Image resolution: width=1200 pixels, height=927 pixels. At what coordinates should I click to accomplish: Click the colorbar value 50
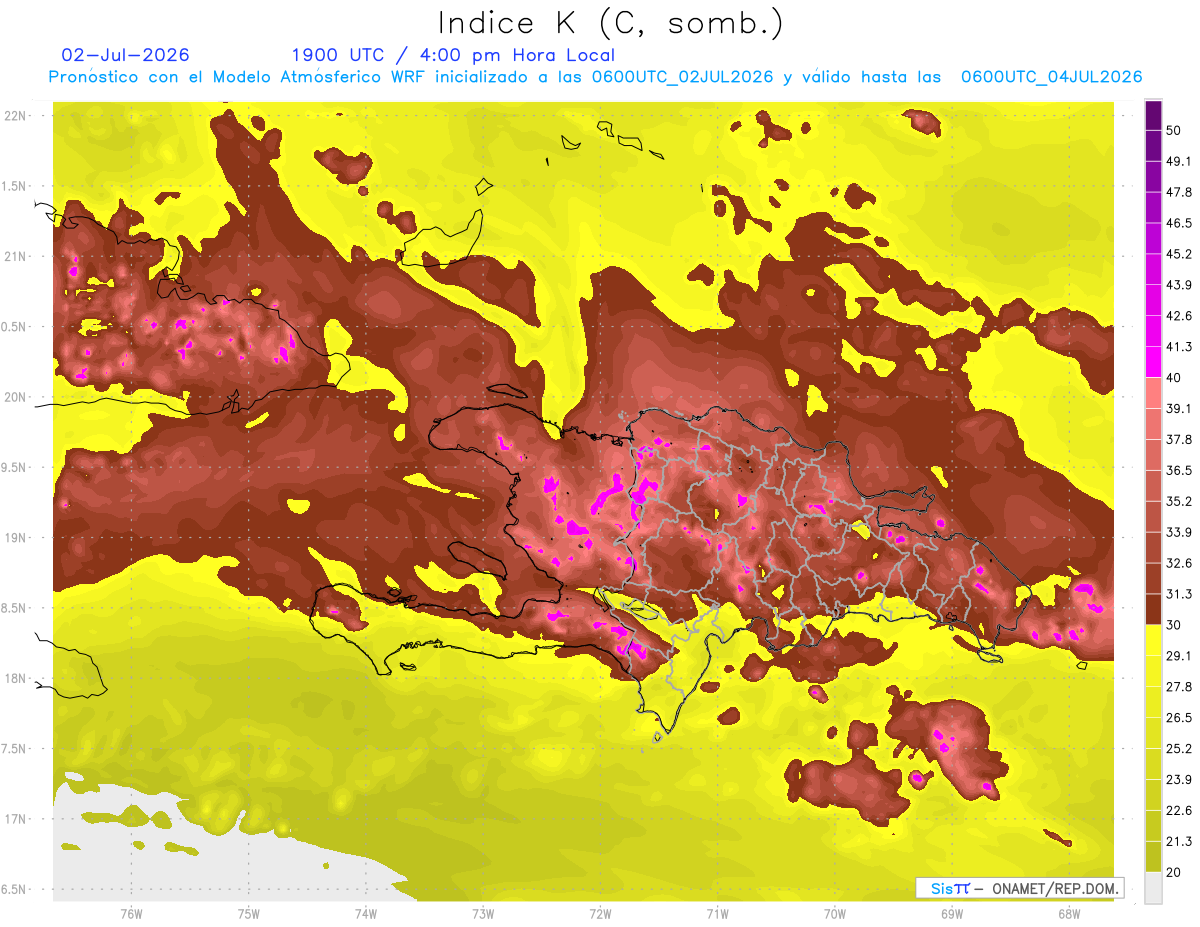point(1175,130)
